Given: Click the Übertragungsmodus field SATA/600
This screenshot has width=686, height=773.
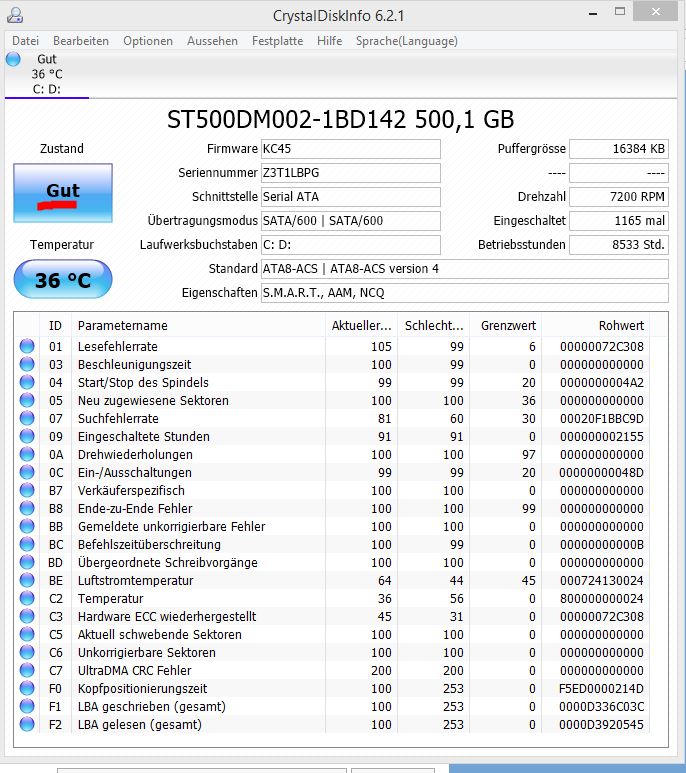Looking at the screenshot, I should point(350,221).
